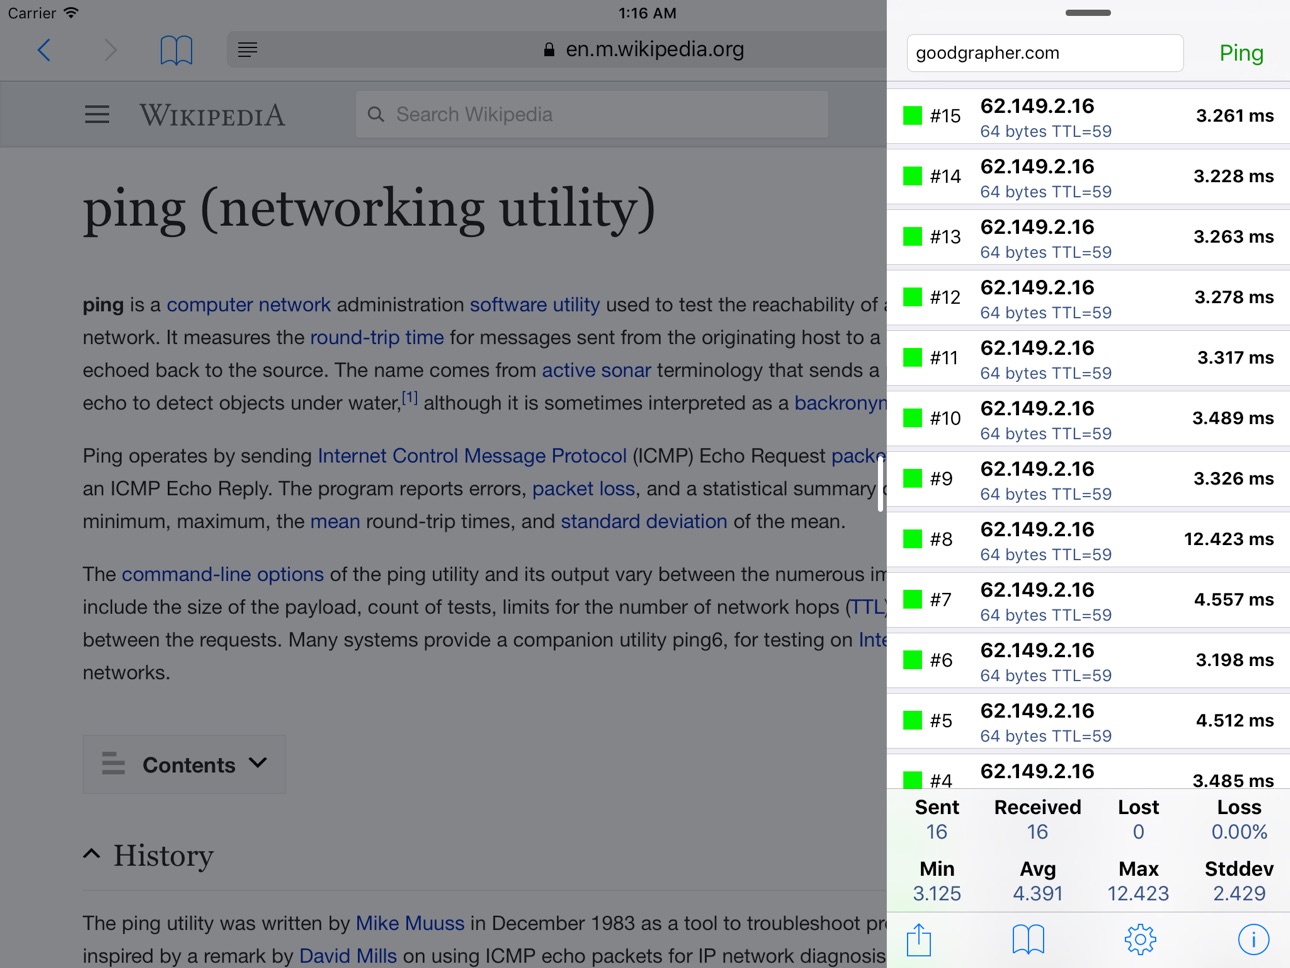Open the David Mills link
The image size is (1290, 968).
pyautogui.click(x=348, y=957)
